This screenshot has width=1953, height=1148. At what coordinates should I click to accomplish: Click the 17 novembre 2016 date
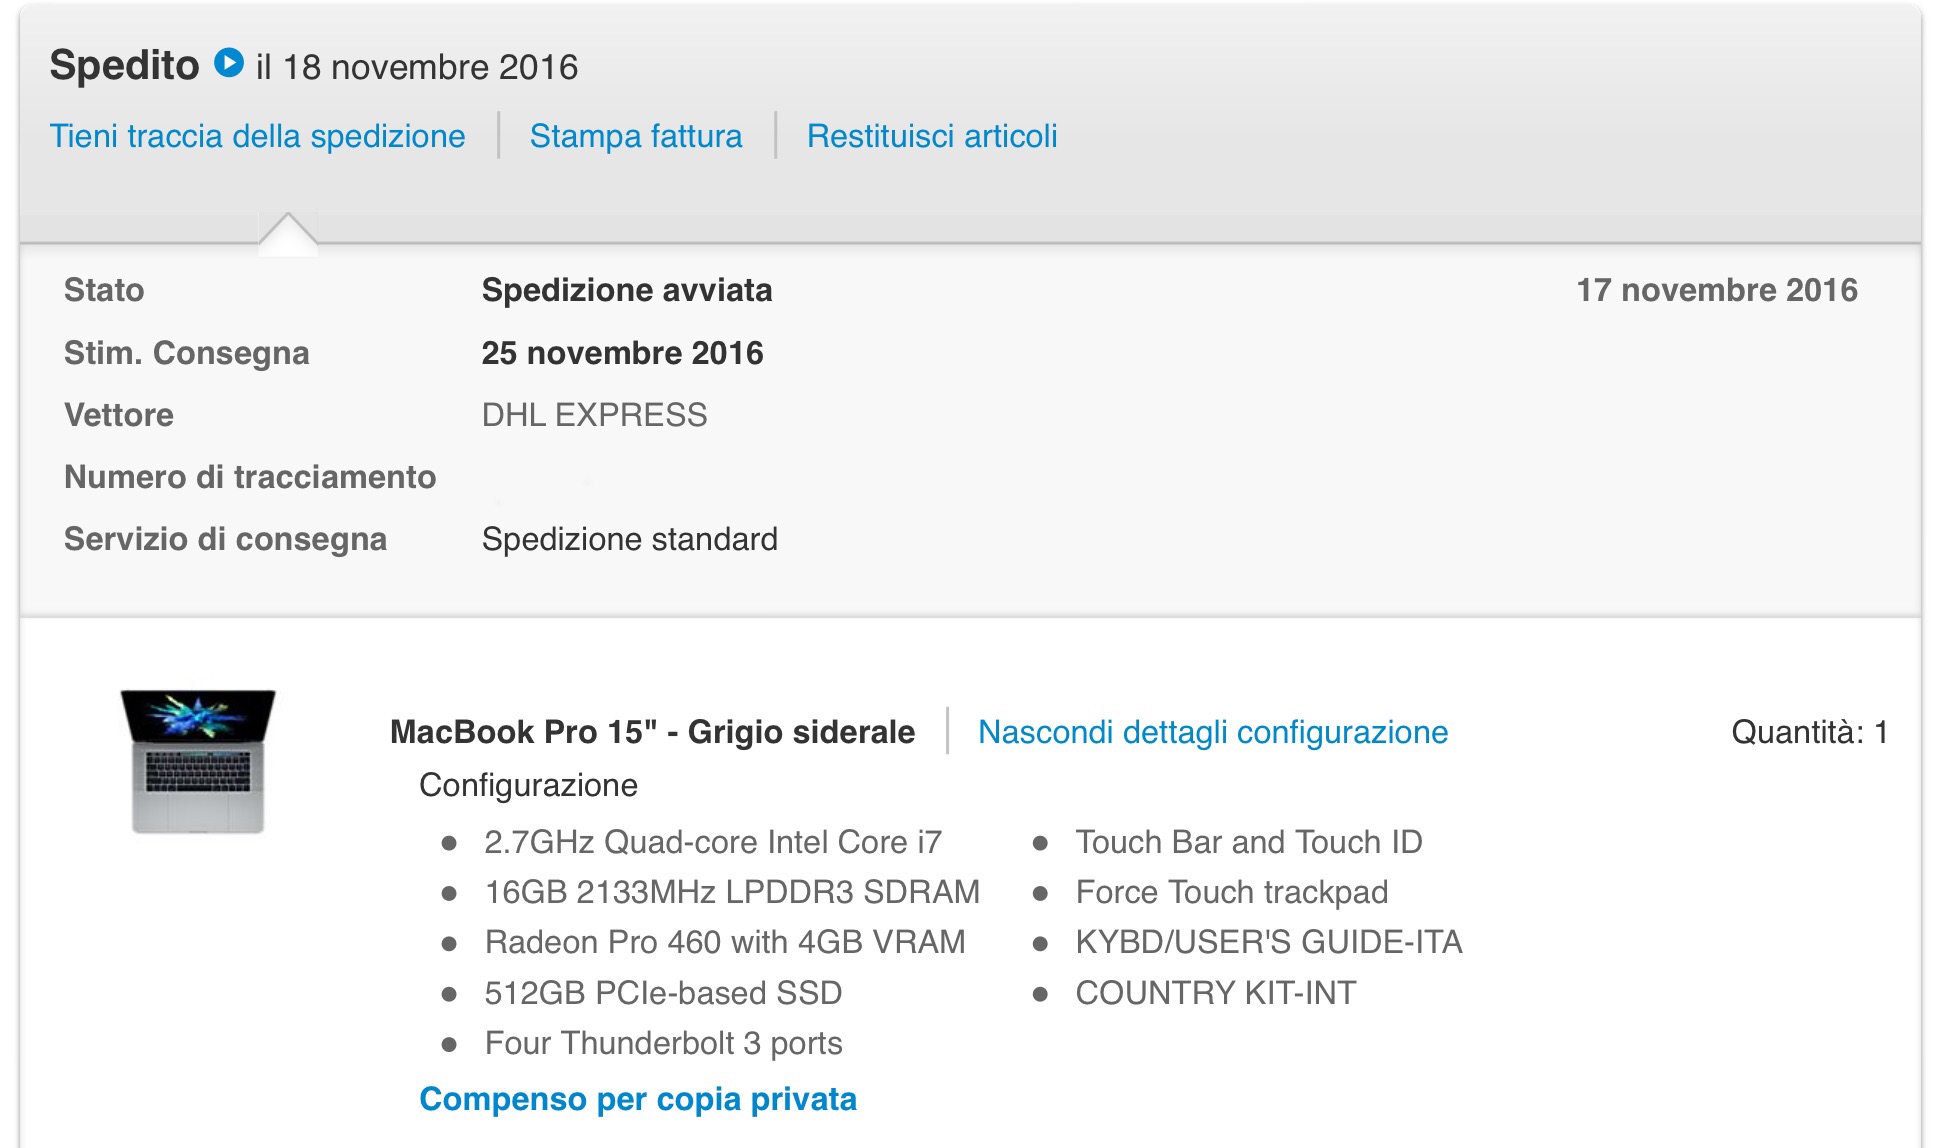point(1717,290)
